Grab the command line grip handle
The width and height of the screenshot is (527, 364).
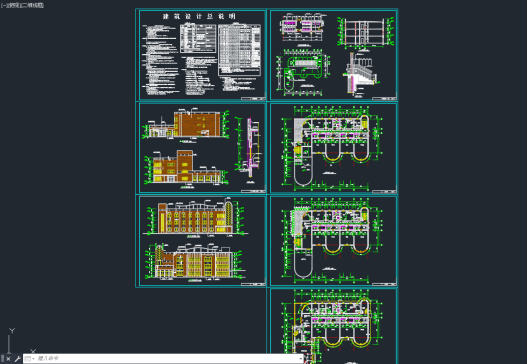coord(2,359)
